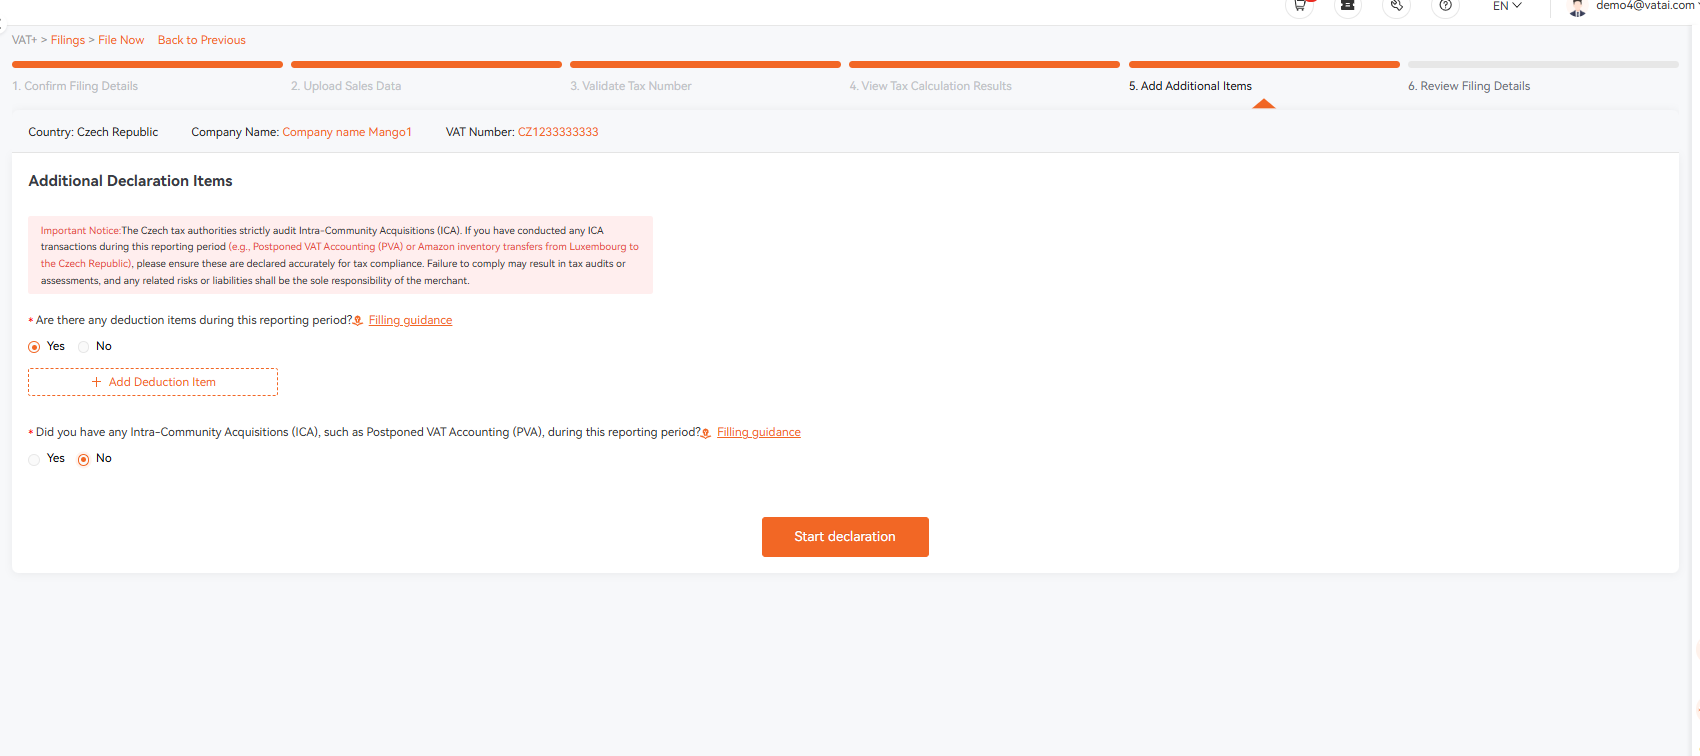The height and width of the screenshot is (756, 1700).
Task: Go to step 4 View Tax Calculation Results
Action: (x=930, y=86)
